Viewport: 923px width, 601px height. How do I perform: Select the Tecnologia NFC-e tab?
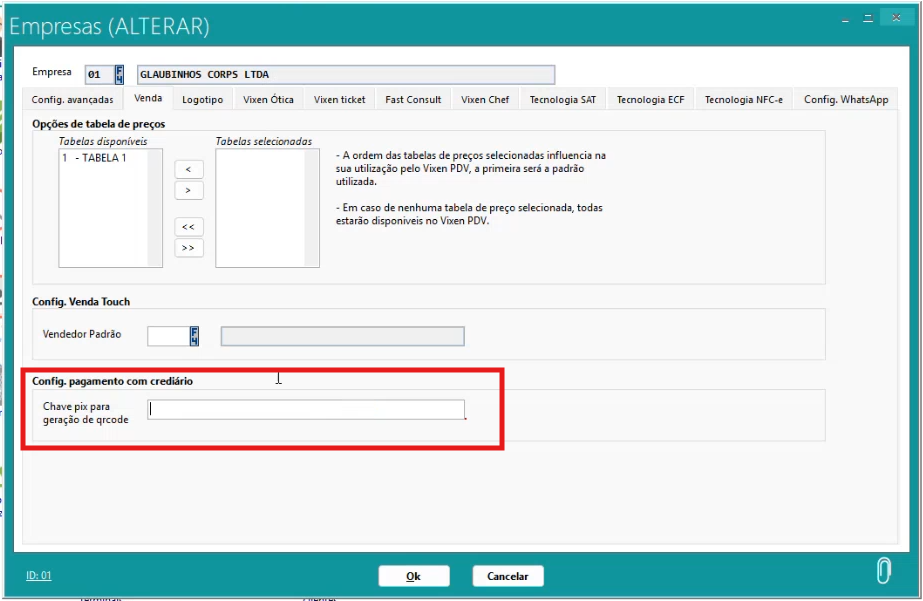(743, 100)
